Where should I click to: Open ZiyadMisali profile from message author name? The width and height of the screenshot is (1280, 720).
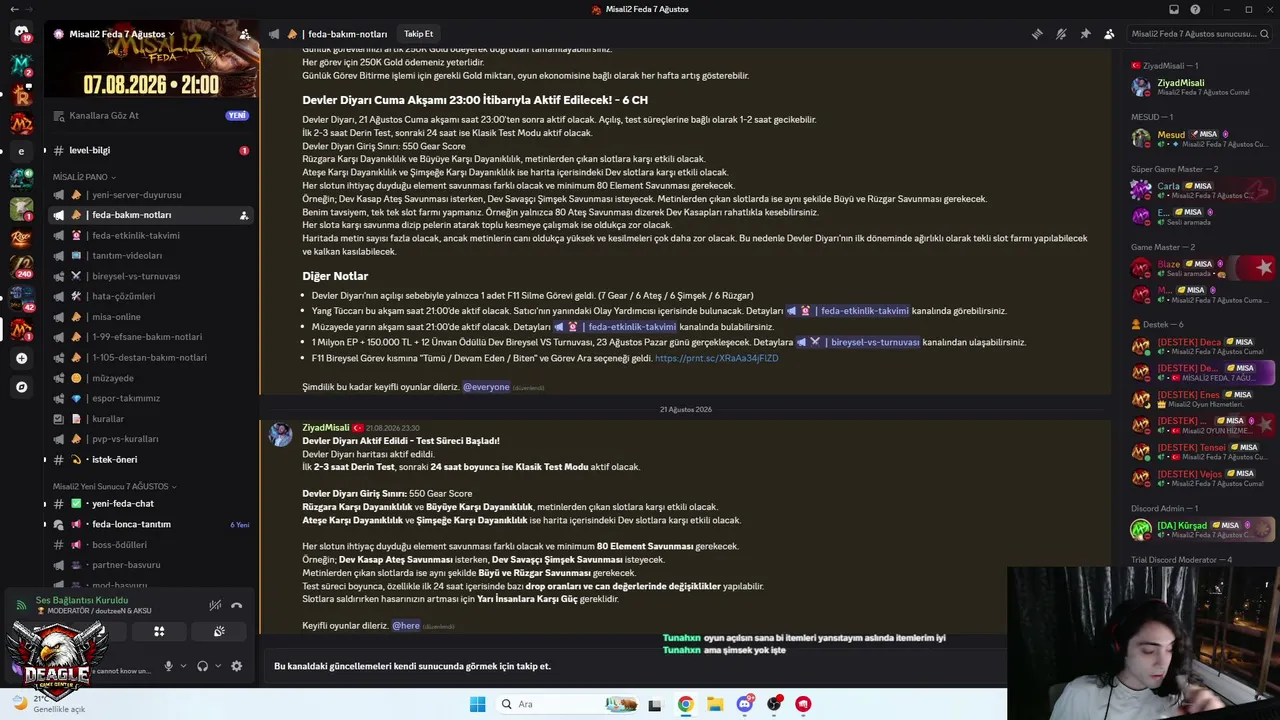click(x=326, y=428)
